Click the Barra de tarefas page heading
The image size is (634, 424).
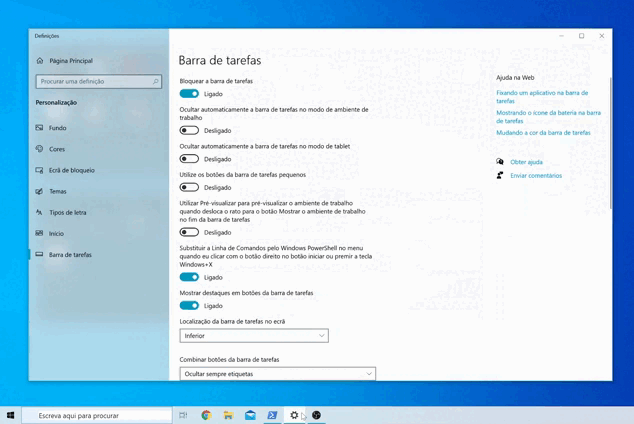click(220, 60)
